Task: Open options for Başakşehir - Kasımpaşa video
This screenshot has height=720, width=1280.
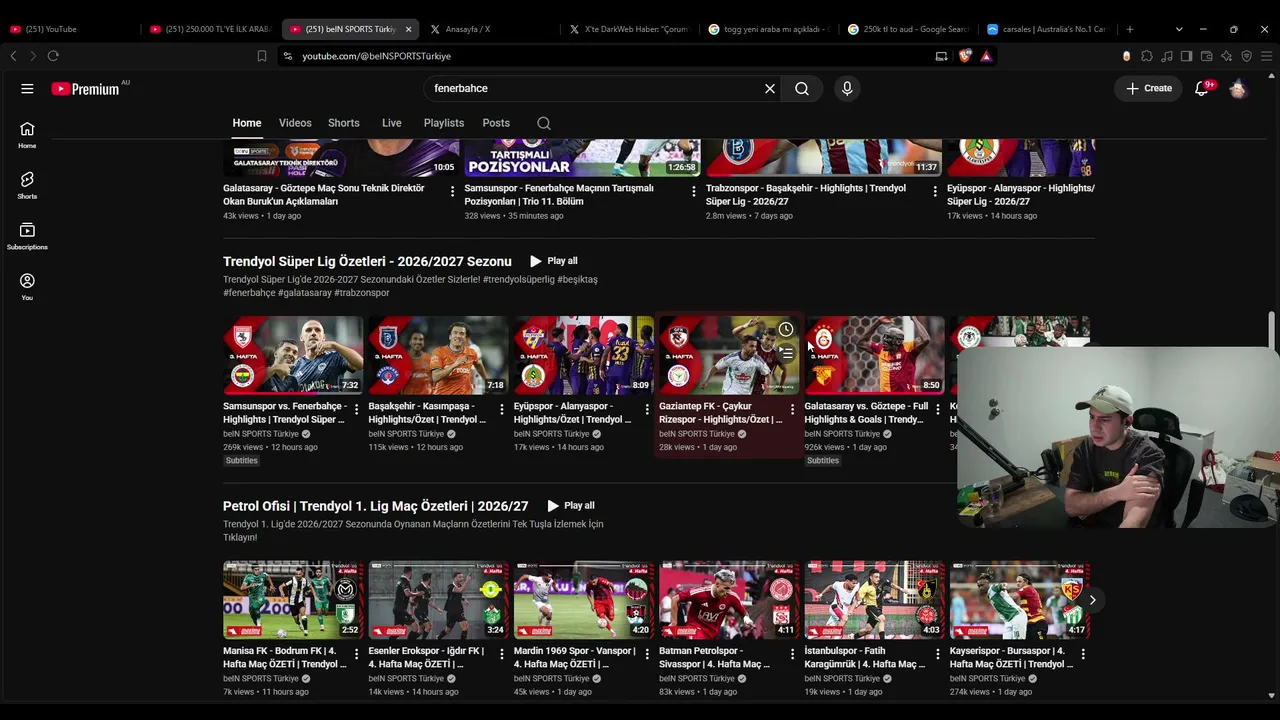Action: 502,409
